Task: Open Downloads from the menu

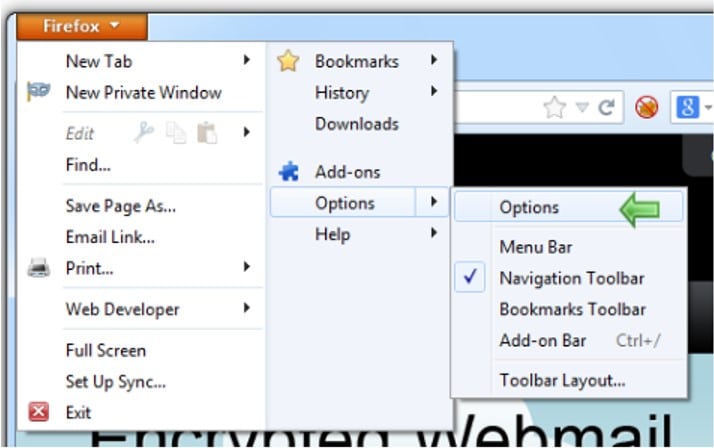Action: pos(357,124)
